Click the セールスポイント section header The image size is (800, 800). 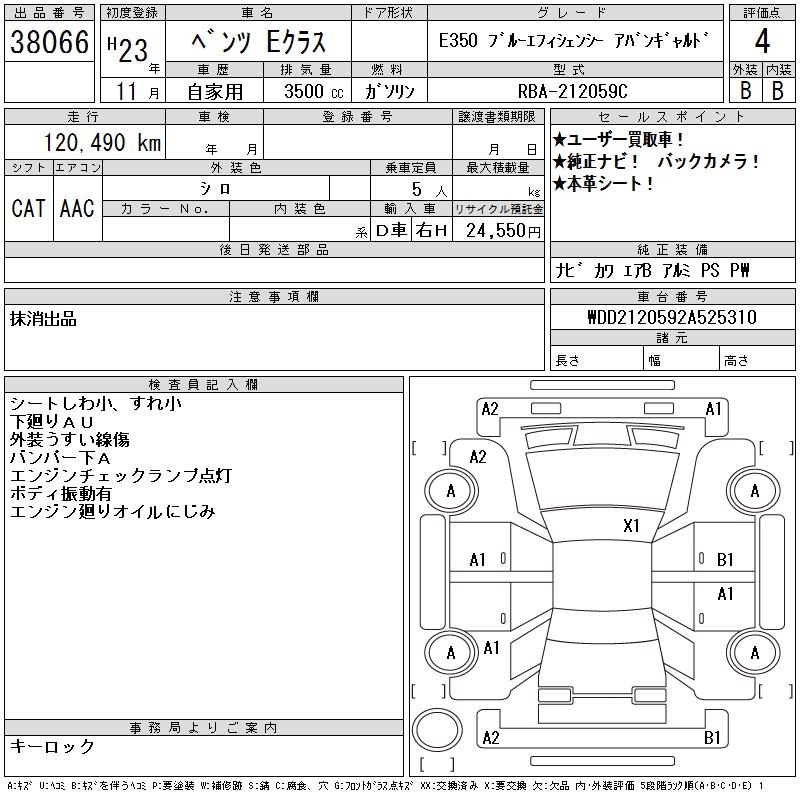pyautogui.click(x=672, y=117)
